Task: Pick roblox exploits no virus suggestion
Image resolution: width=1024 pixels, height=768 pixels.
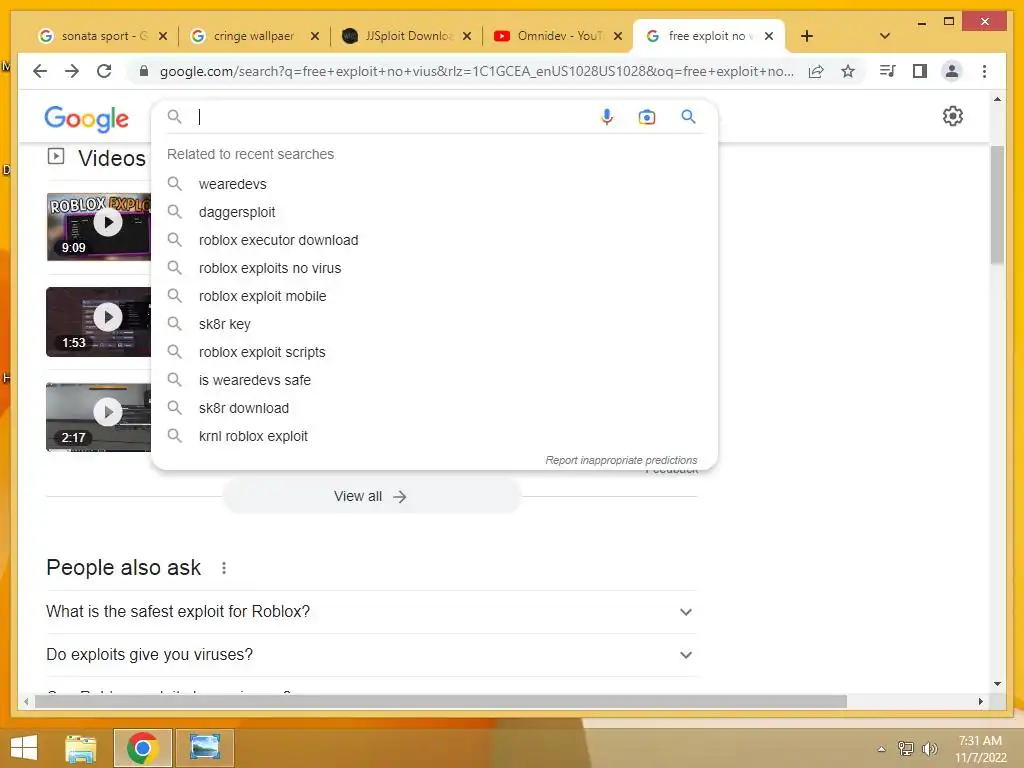Action: (435, 268)
